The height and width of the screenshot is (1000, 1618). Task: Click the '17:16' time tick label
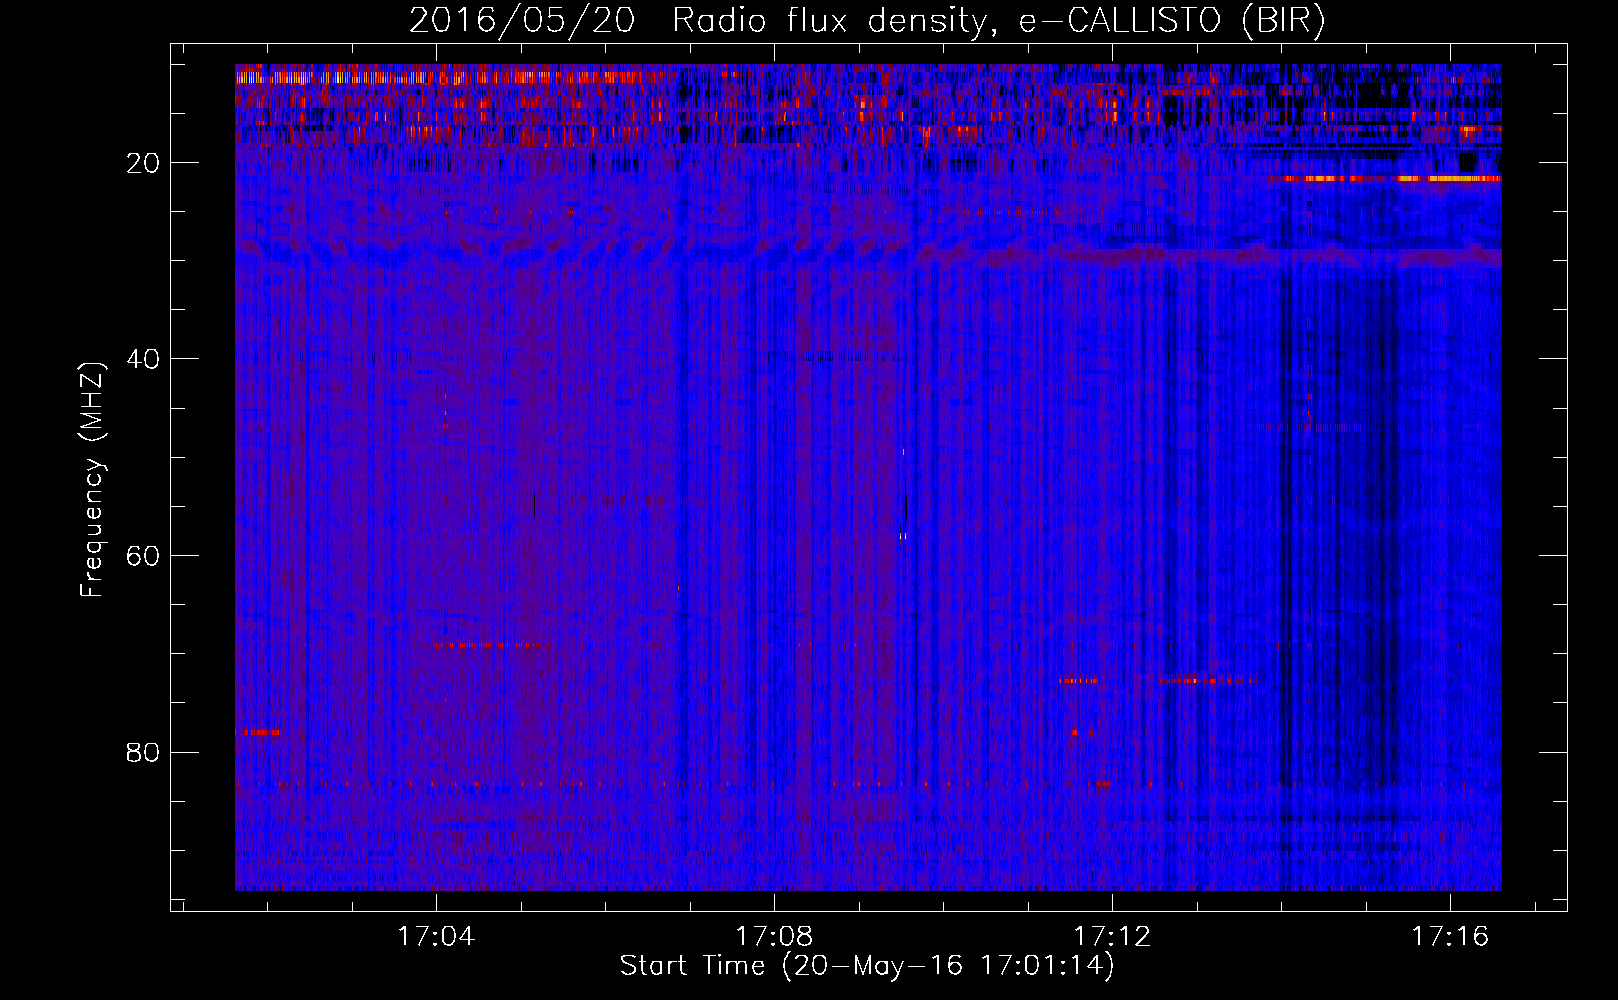coord(1450,936)
